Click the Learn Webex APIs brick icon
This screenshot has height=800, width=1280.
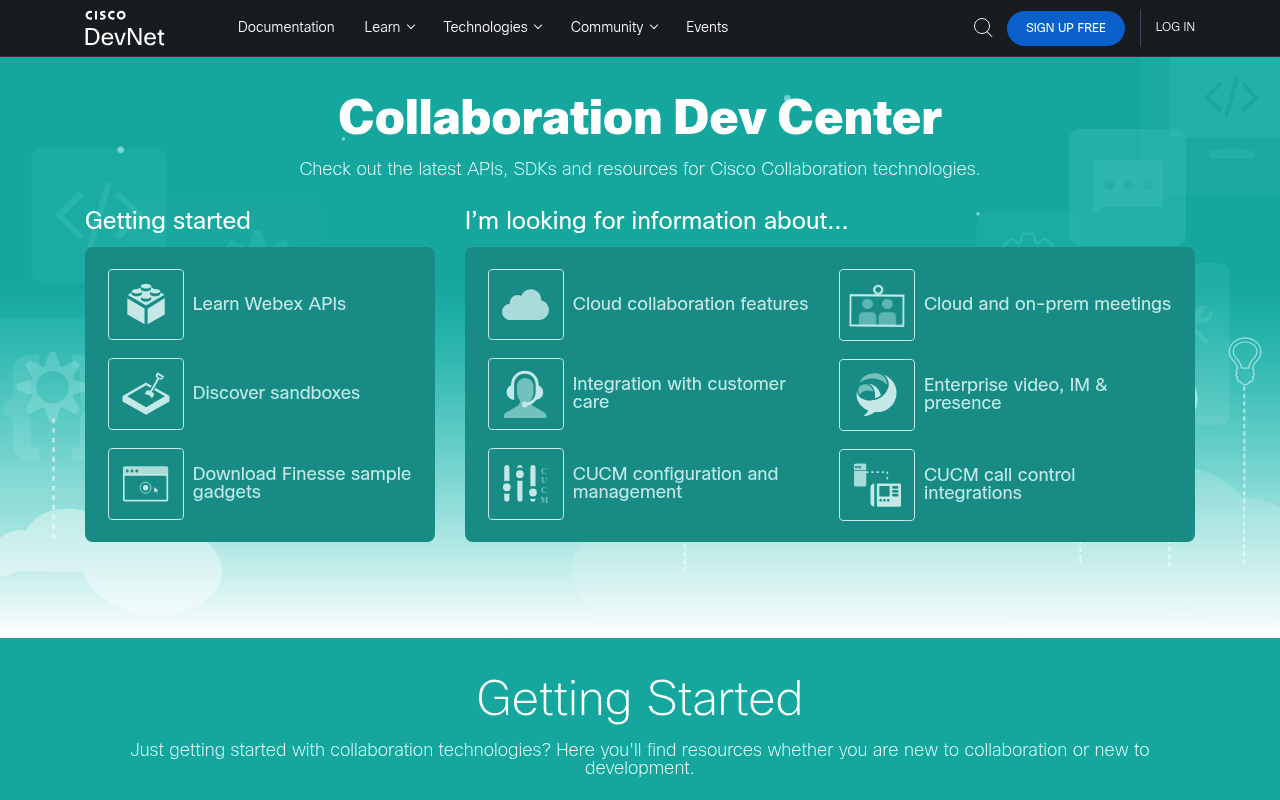pos(146,304)
